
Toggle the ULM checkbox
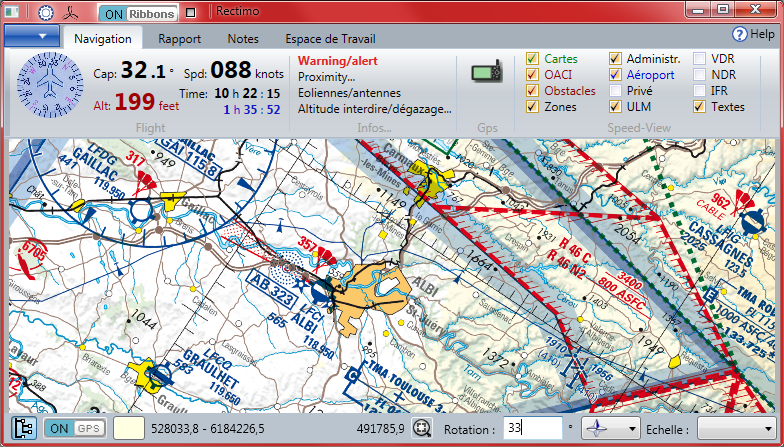pyautogui.click(x=615, y=106)
